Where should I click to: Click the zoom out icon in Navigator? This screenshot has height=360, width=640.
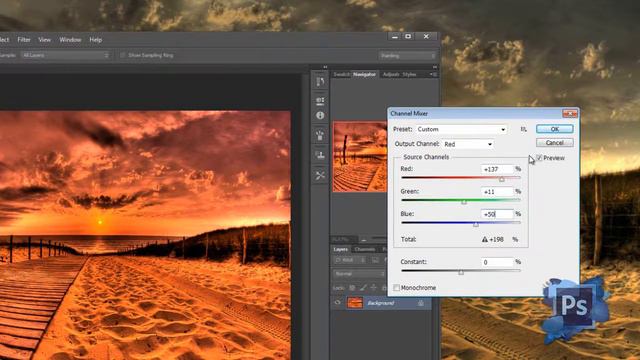tap(364, 239)
